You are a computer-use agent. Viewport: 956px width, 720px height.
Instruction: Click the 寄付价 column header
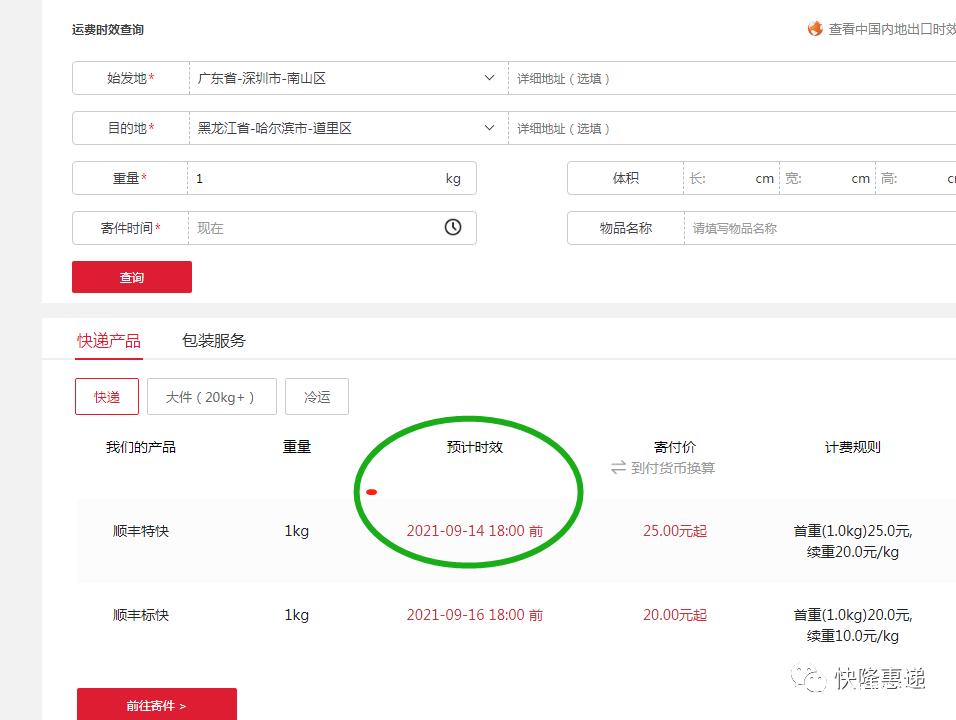pyautogui.click(x=675, y=447)
